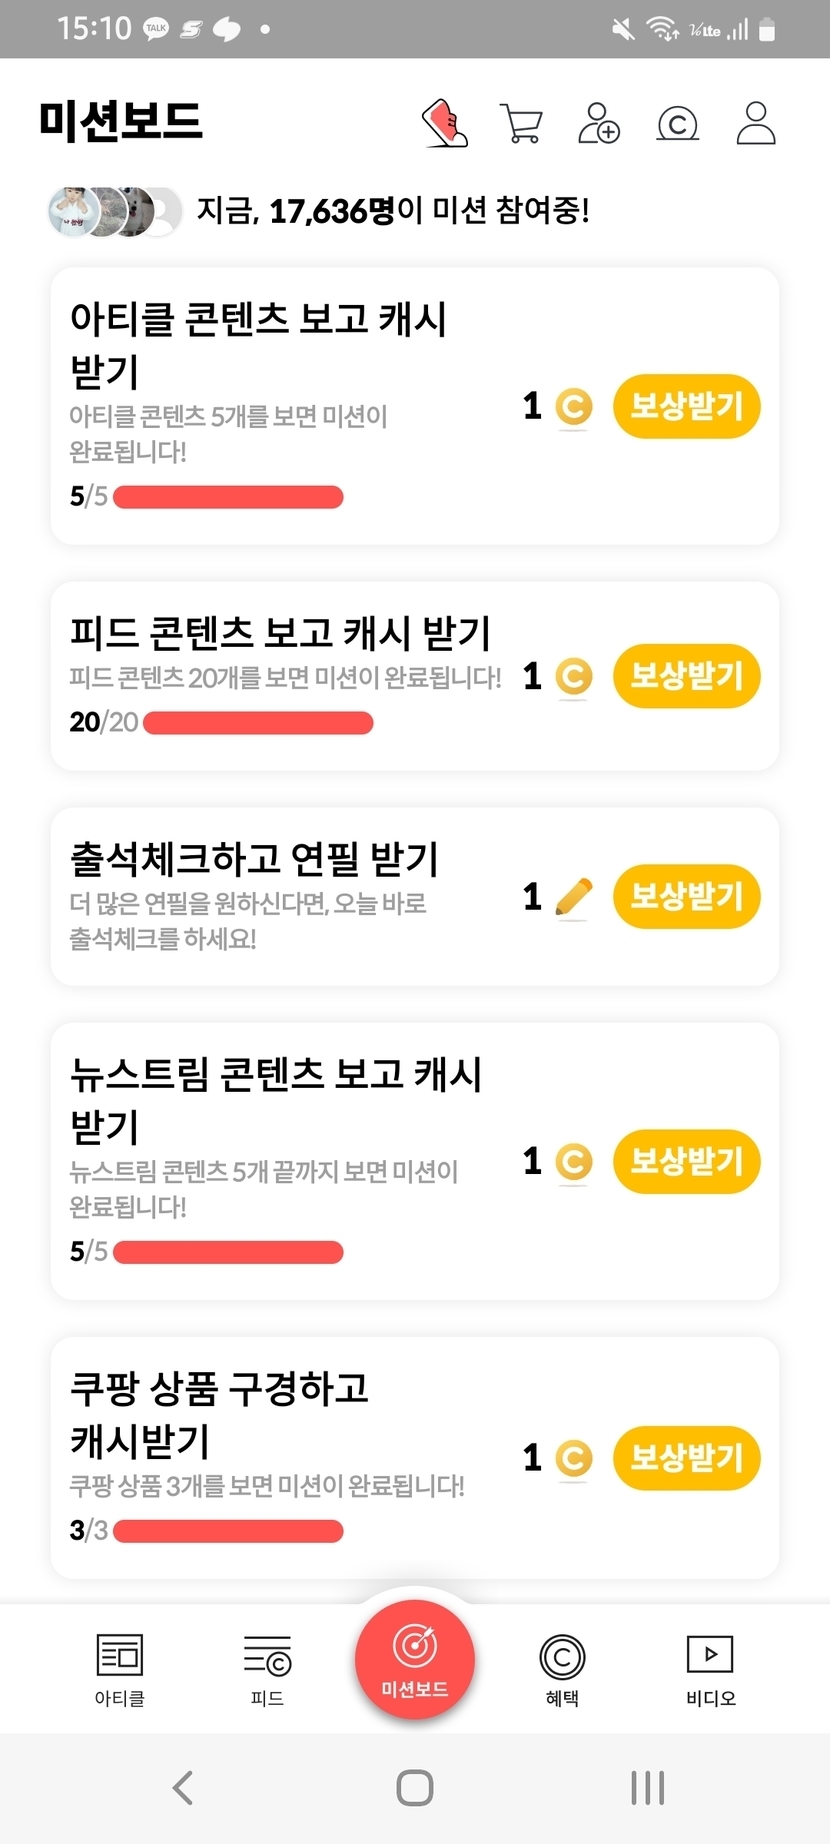This screenshot has width=830, height=1844.
Task: Tap the invite friend icon
Action: 599,124
